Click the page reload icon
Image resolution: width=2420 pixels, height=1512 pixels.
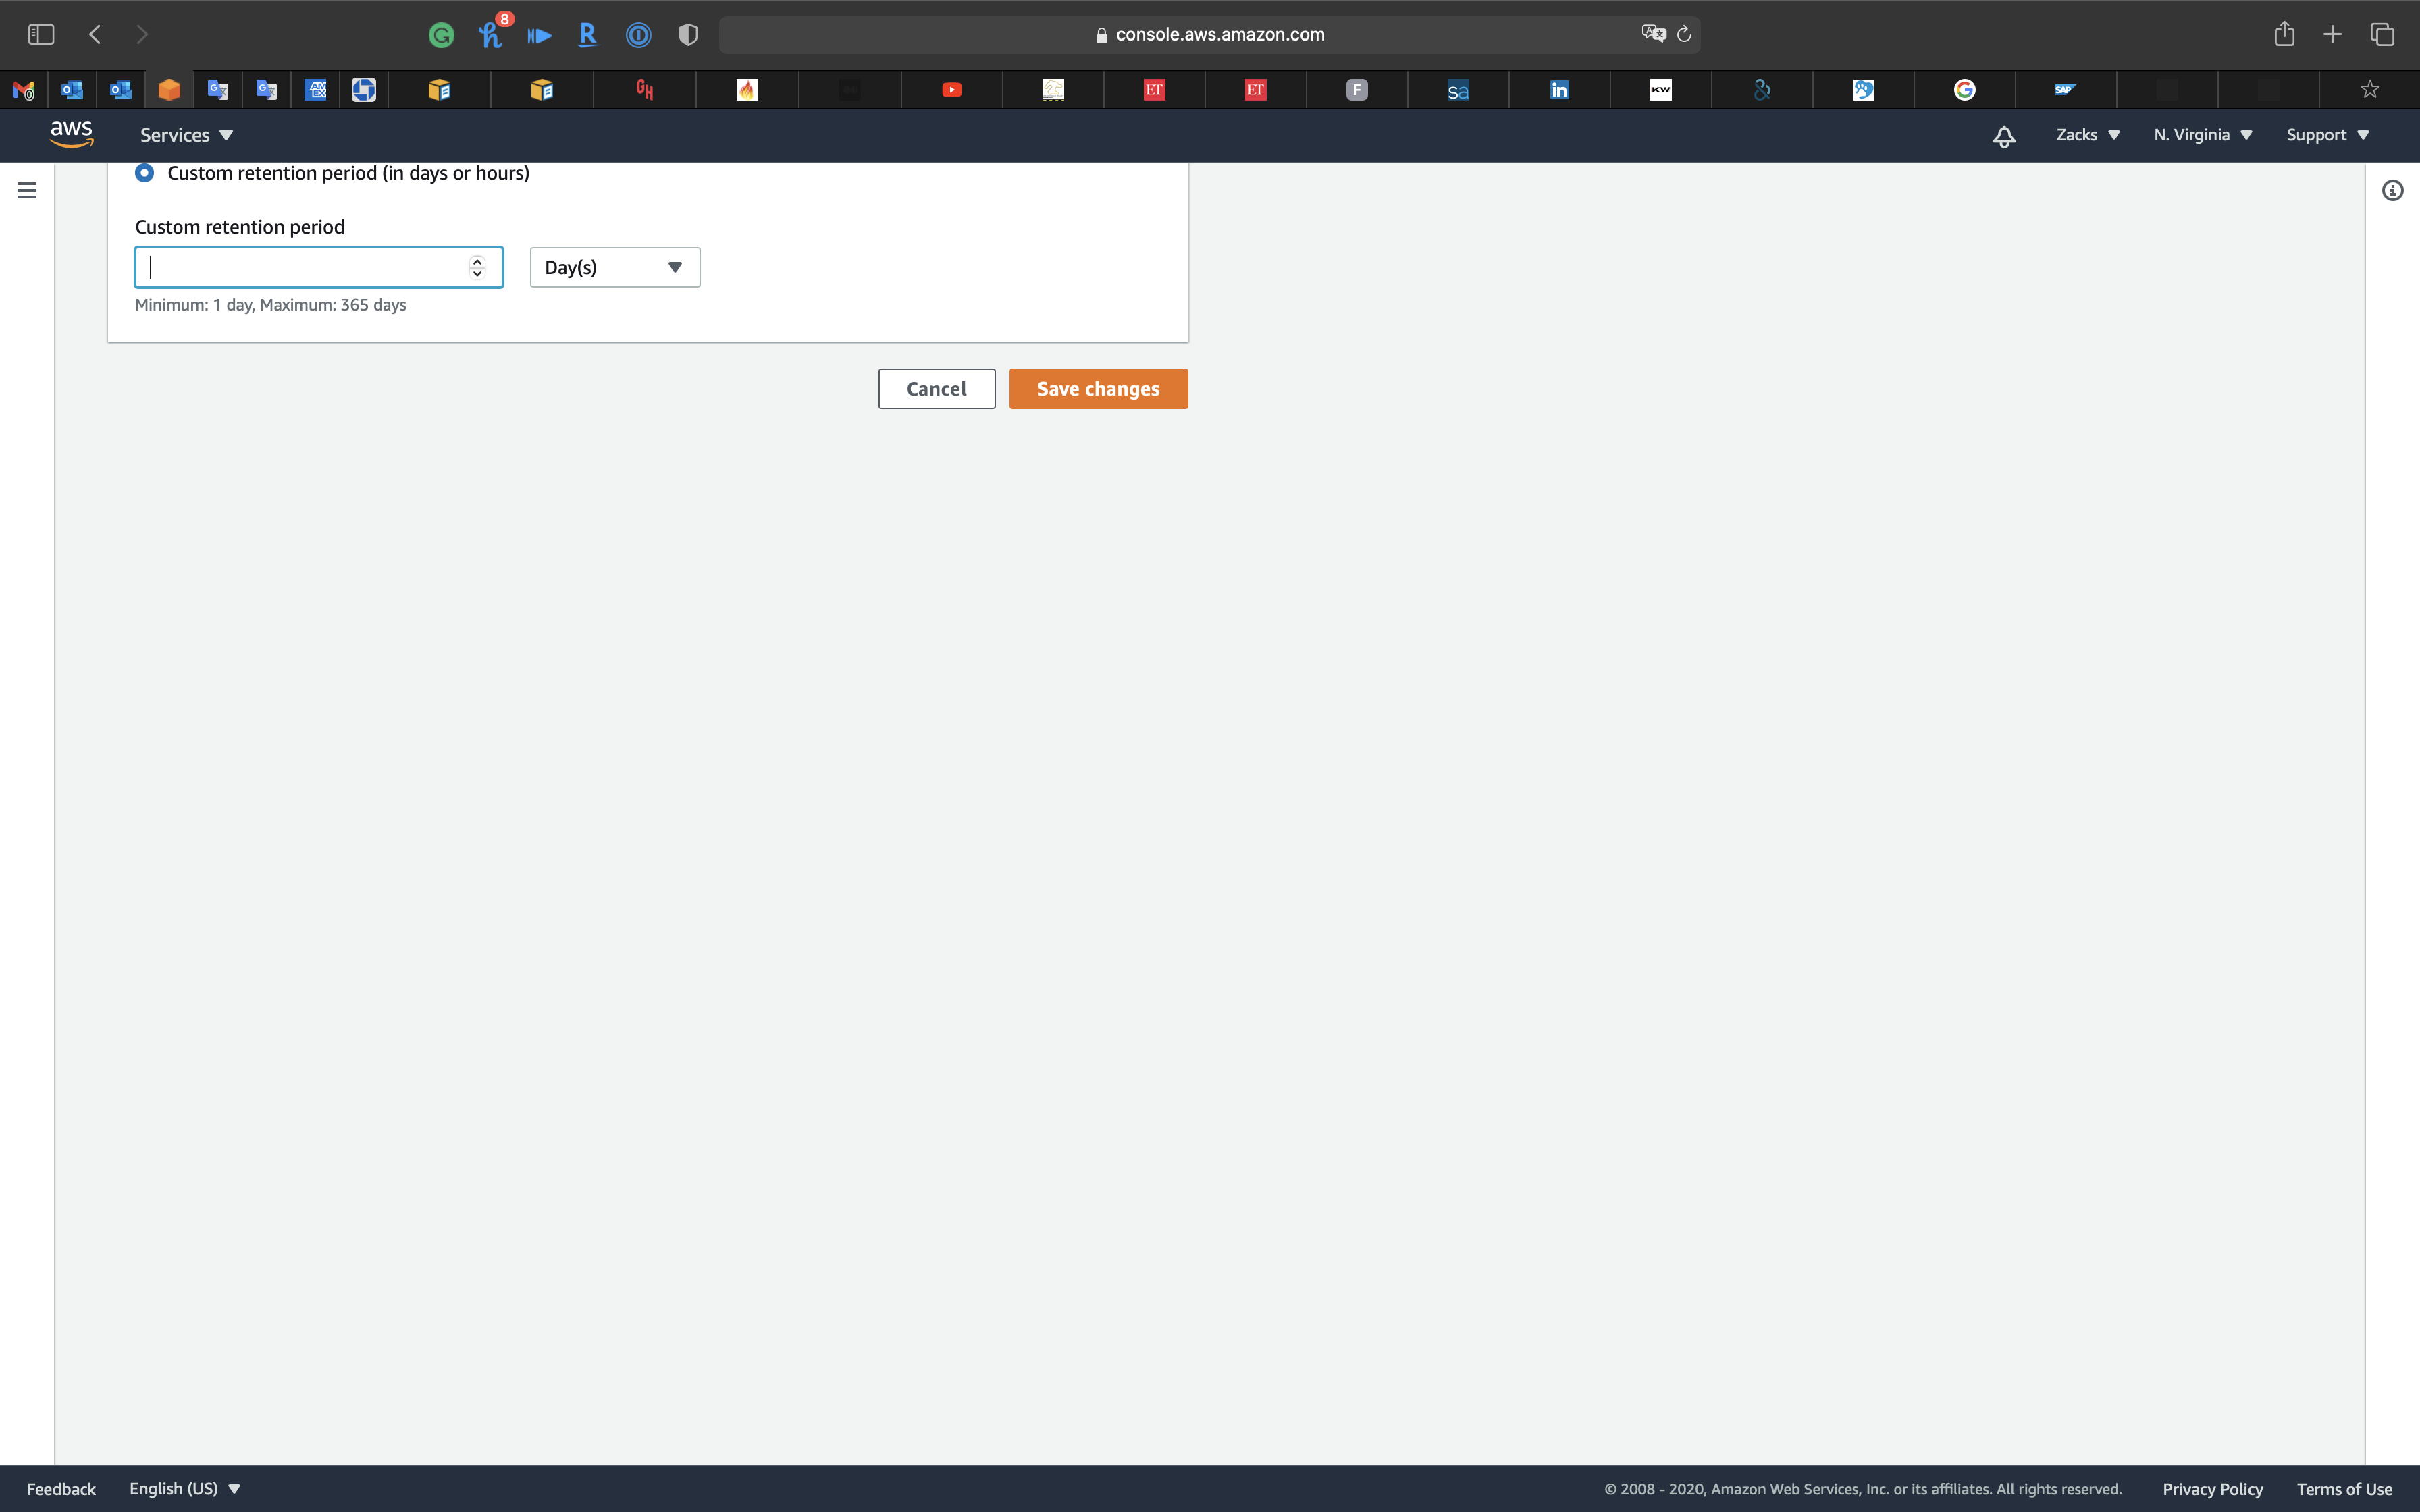tap(1684, 35)
